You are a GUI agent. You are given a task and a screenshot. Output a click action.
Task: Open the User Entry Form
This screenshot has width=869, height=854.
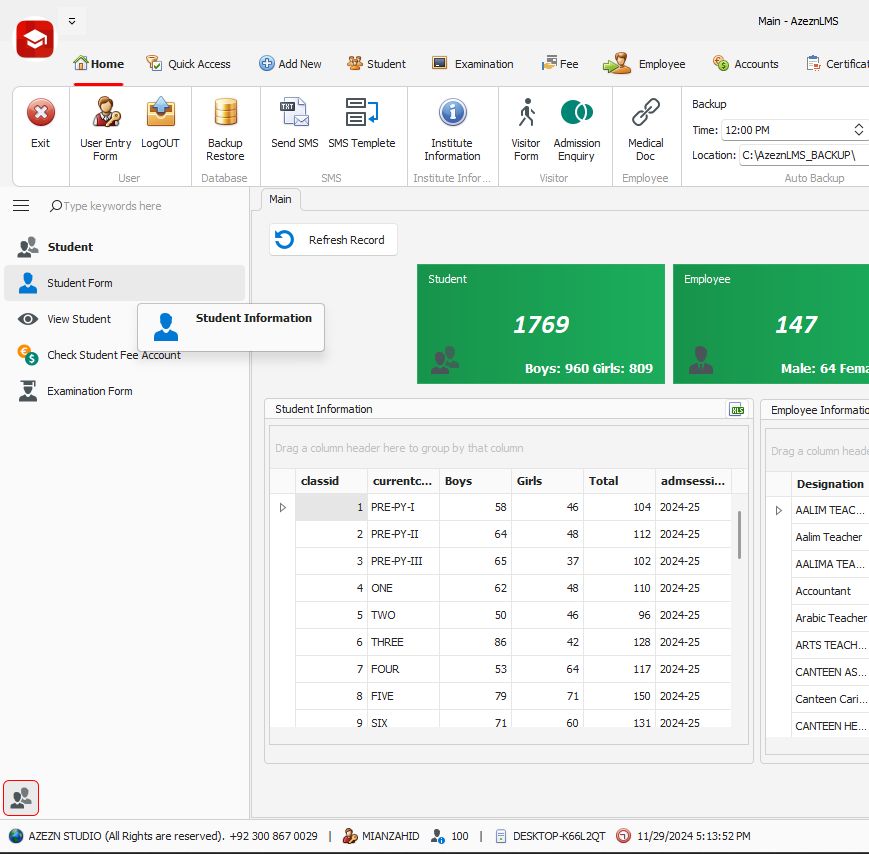pos(105,126)
